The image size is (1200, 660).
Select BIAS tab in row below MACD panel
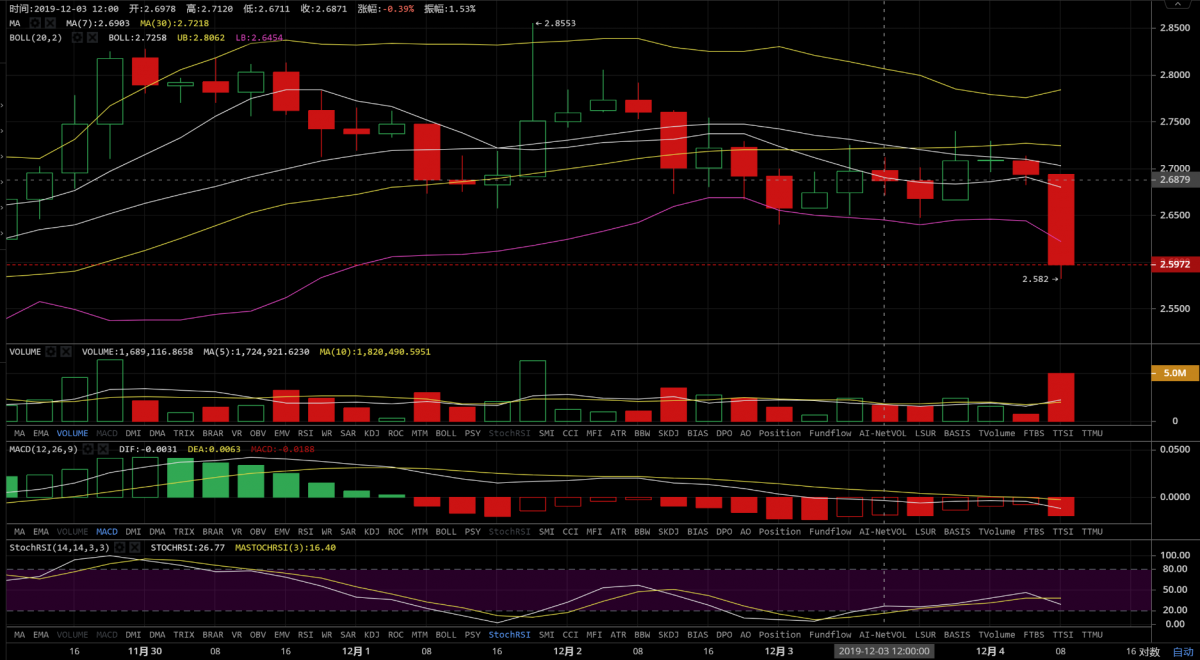click(698, 532)
